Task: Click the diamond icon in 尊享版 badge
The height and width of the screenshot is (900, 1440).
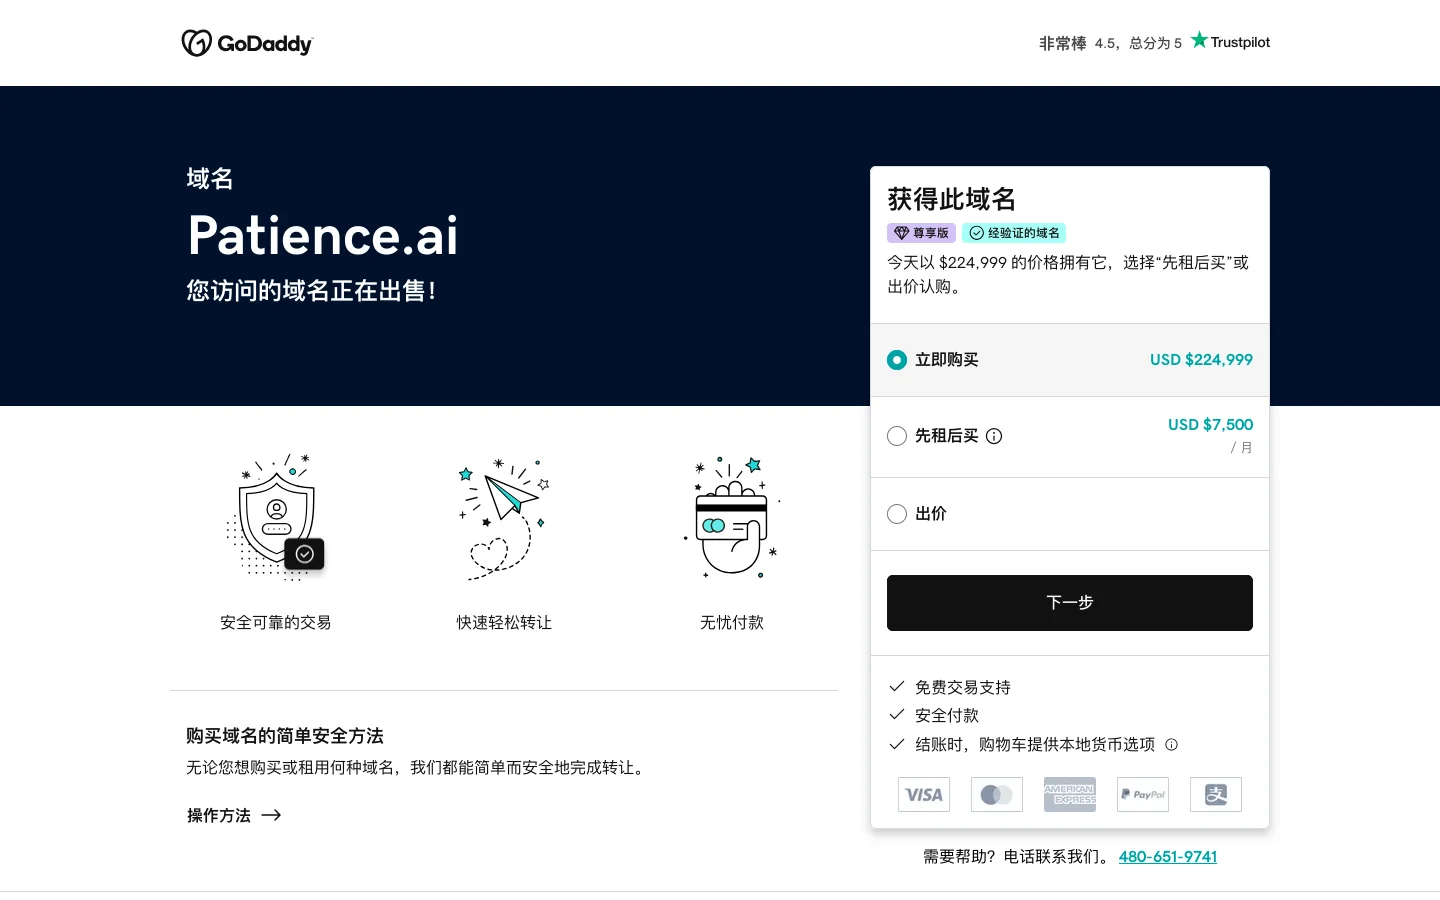Action: [x=901, y=233]
